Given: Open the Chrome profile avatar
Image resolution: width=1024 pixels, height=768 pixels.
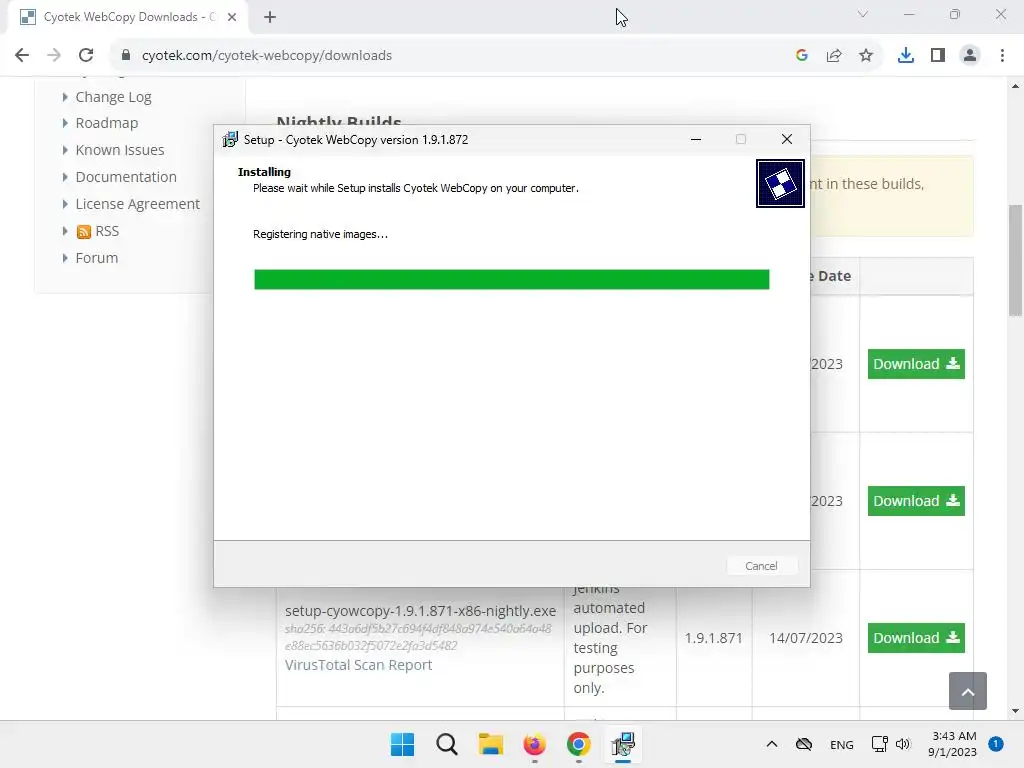Looking at the screenshot, I should [x=970, y=55].
